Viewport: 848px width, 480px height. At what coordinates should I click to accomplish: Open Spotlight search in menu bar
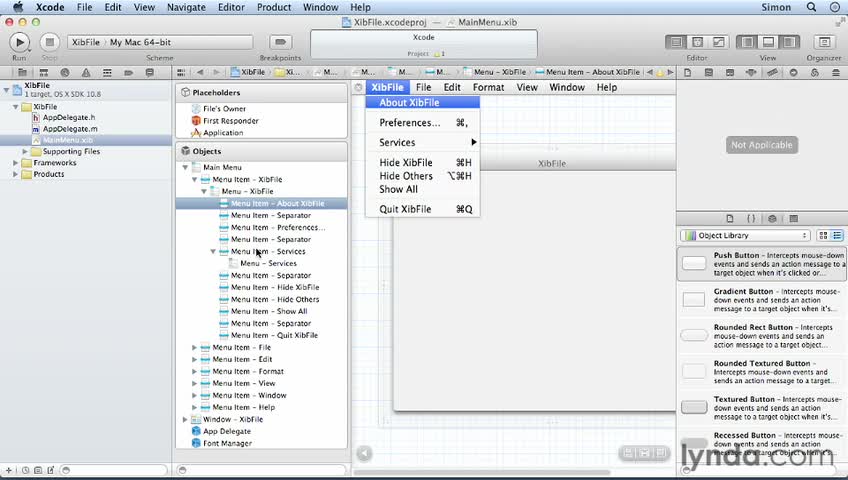(811, 7)
